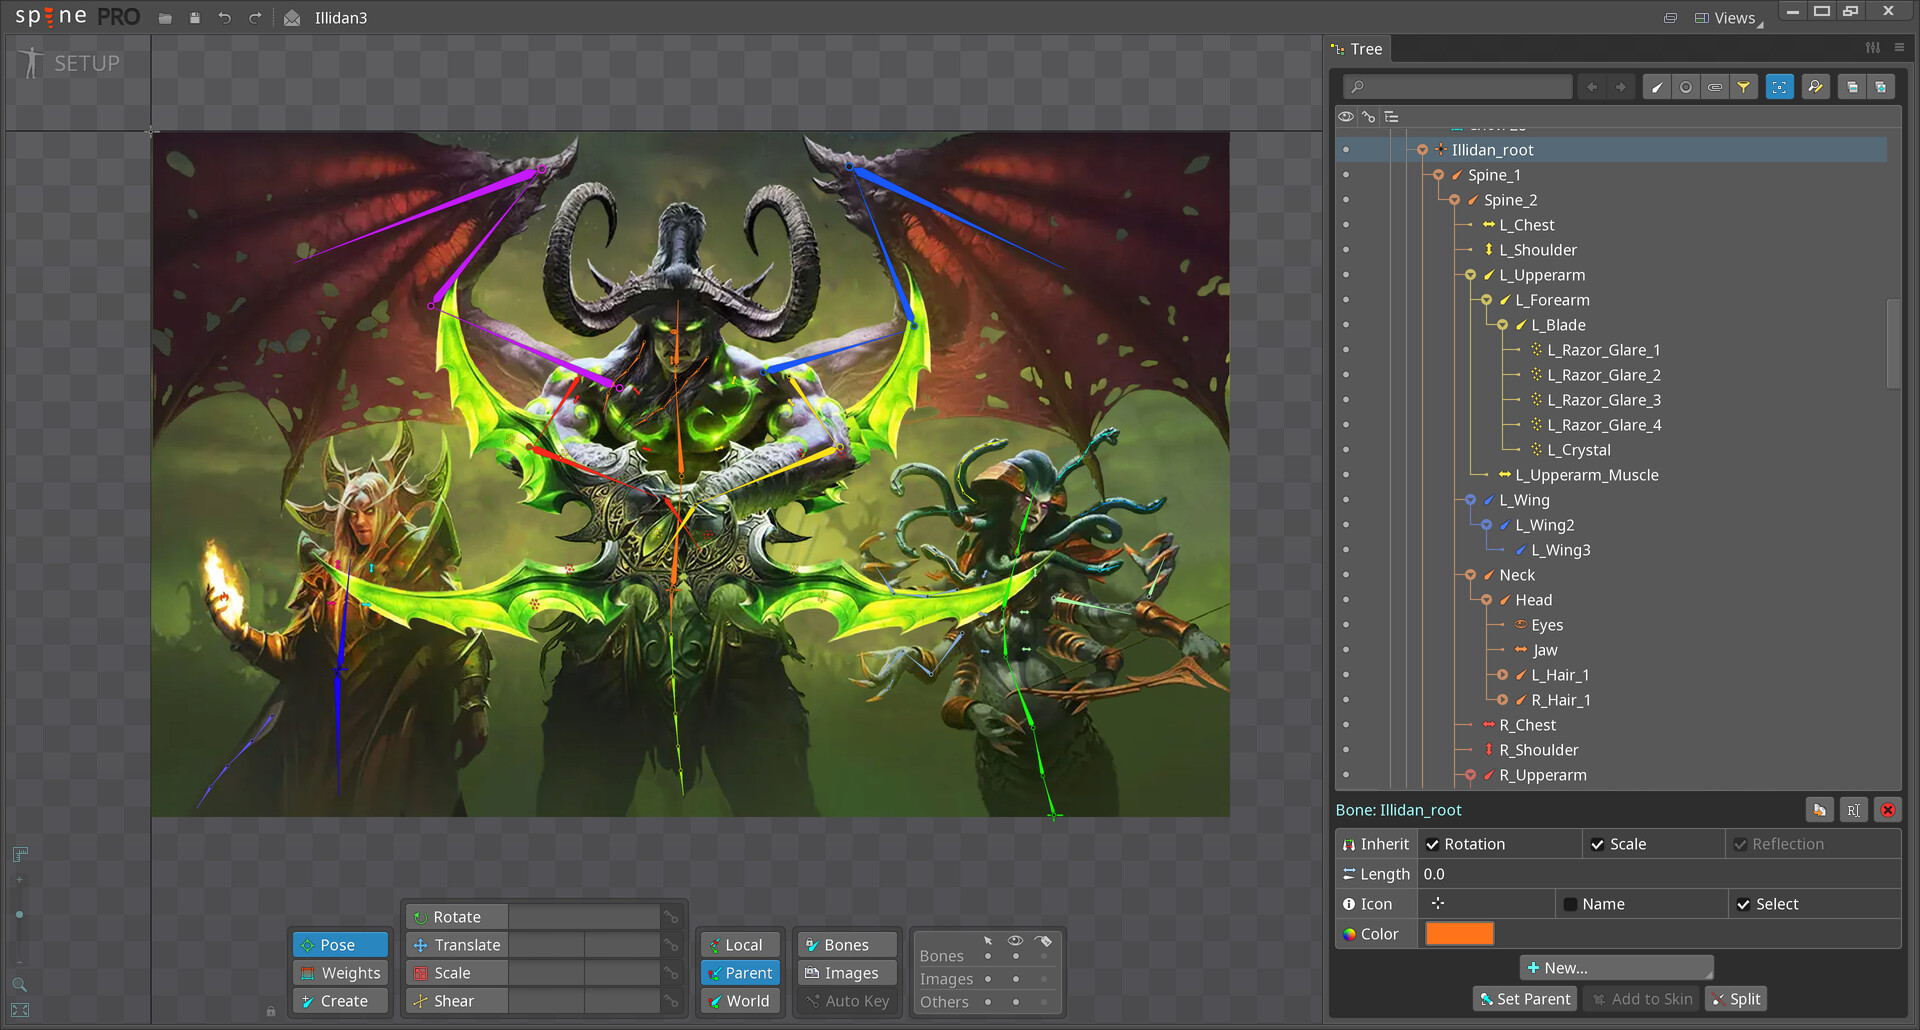Toggle Images selectable dot in options
1920x1030 pixels.
pos(988,979)
